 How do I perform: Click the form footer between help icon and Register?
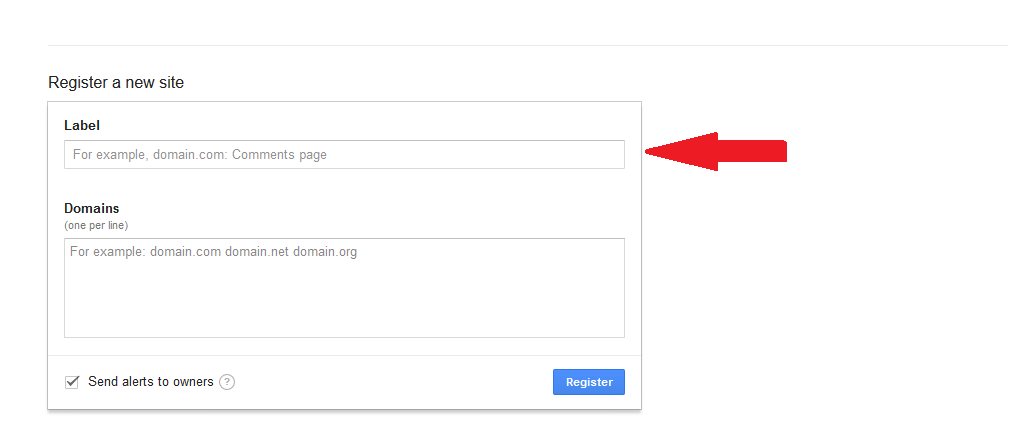tap(390, 382)
